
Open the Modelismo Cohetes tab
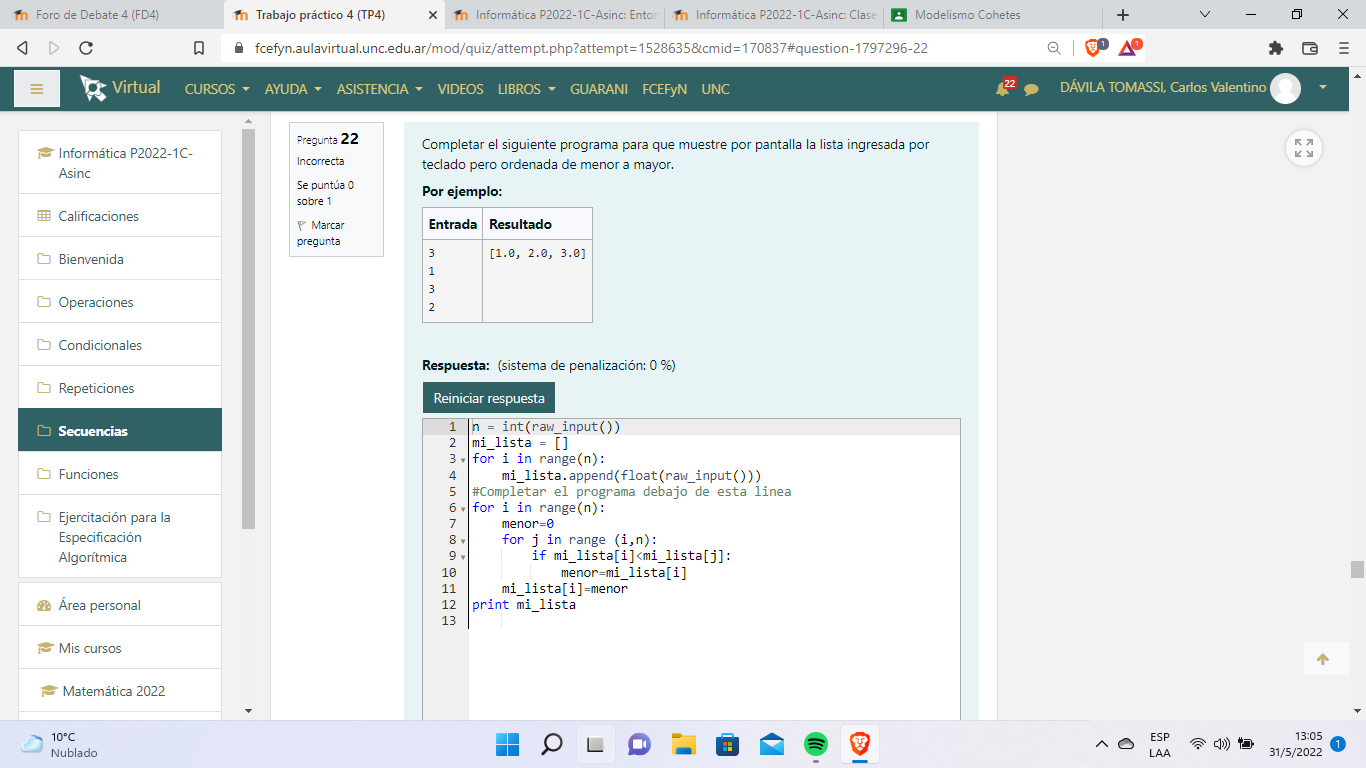[x=967, y=15]
